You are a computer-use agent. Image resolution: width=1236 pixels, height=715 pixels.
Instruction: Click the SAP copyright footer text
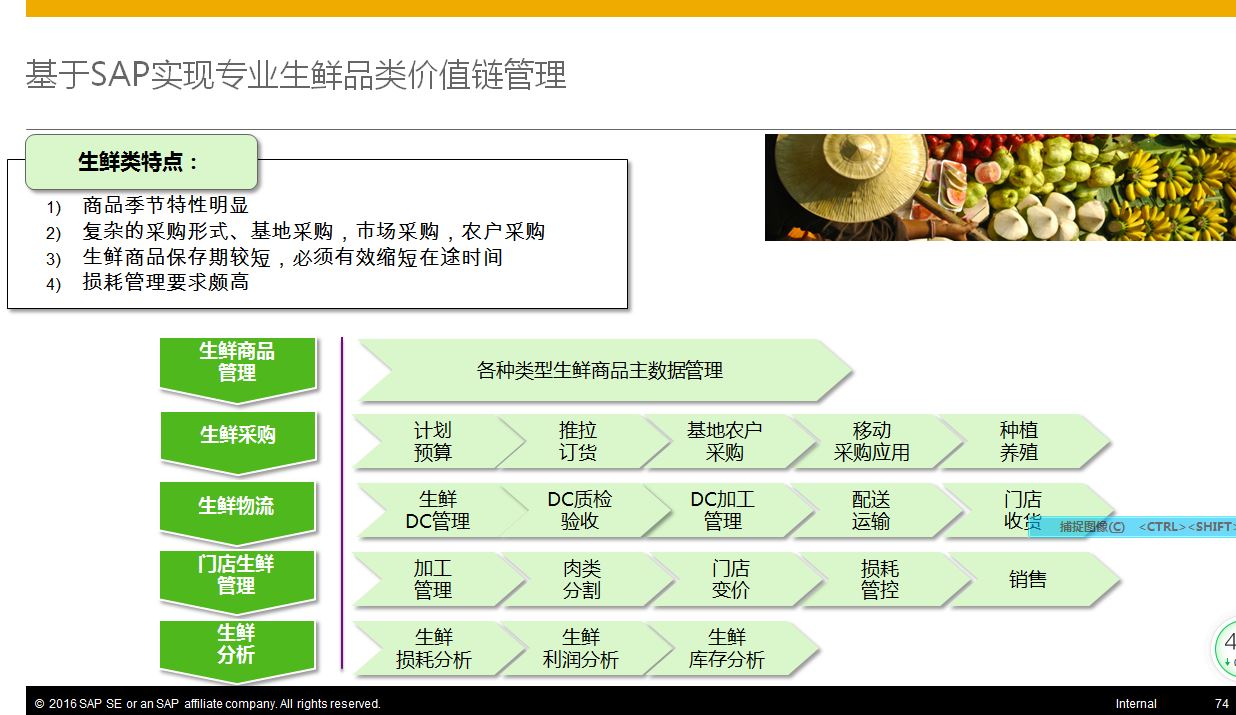[208, 704]
